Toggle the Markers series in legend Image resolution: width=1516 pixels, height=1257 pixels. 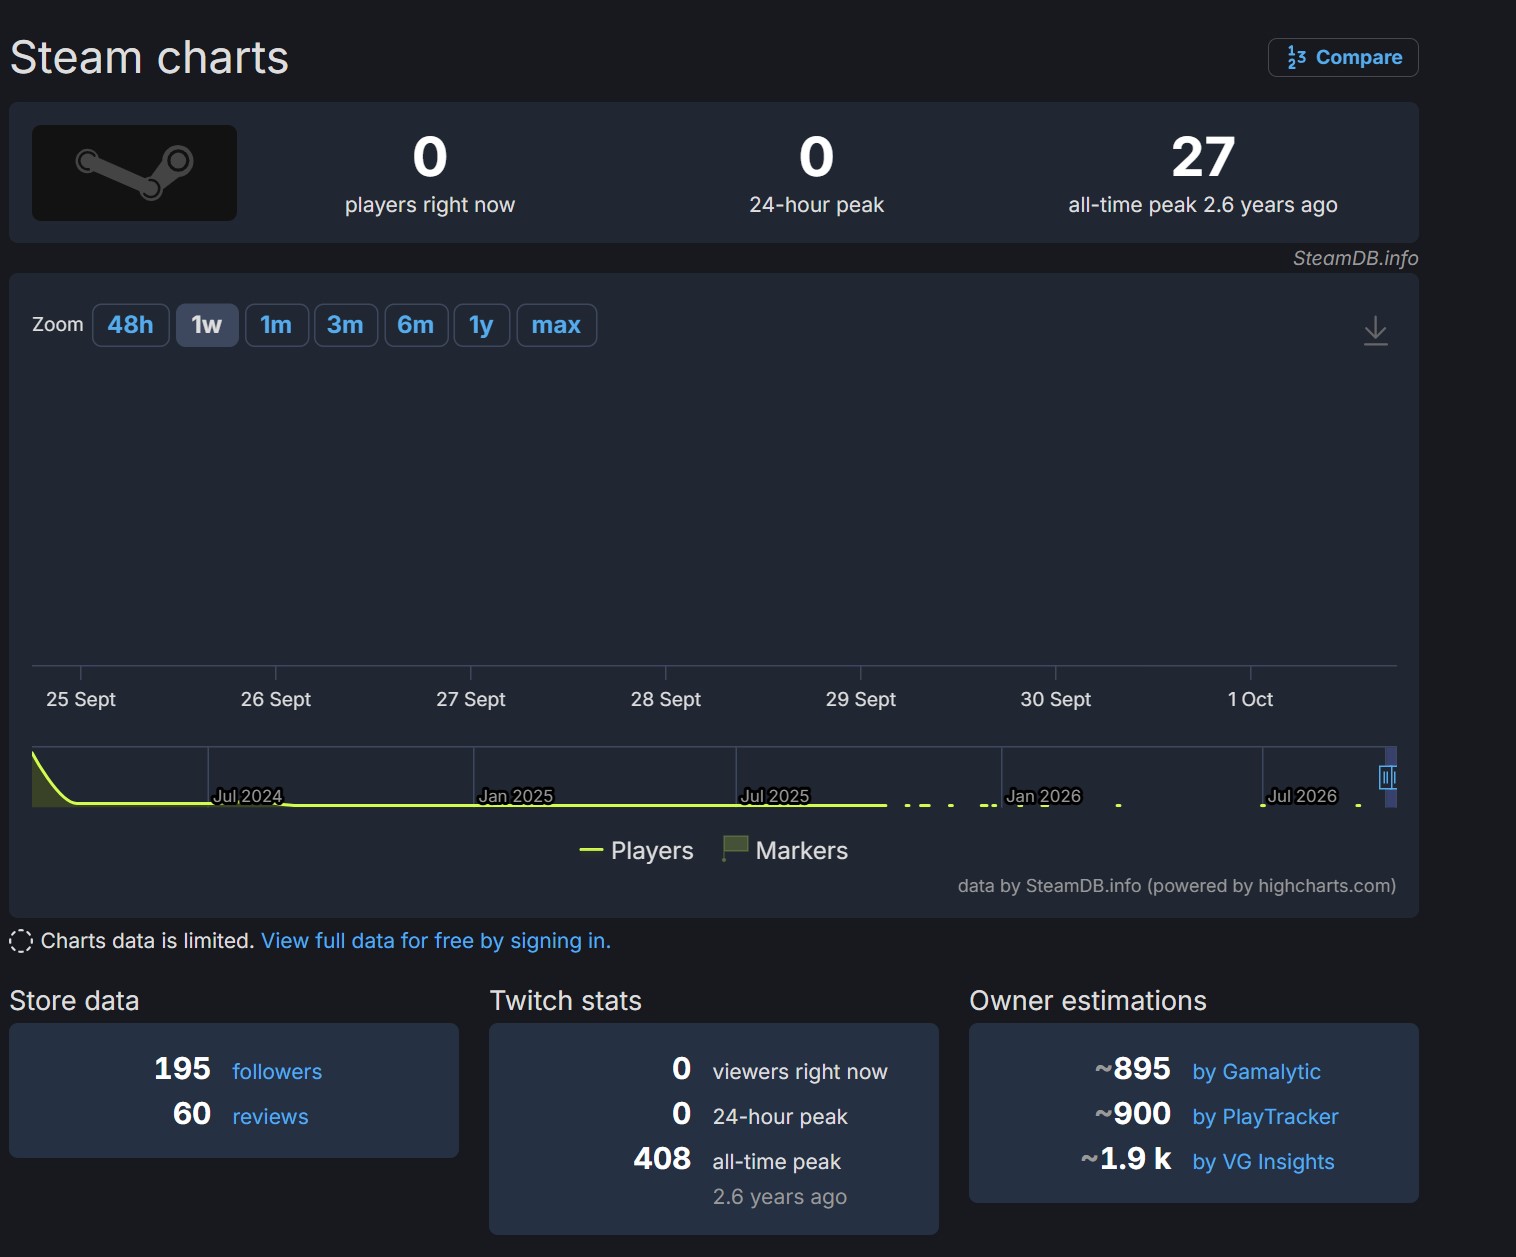point(785,851)
